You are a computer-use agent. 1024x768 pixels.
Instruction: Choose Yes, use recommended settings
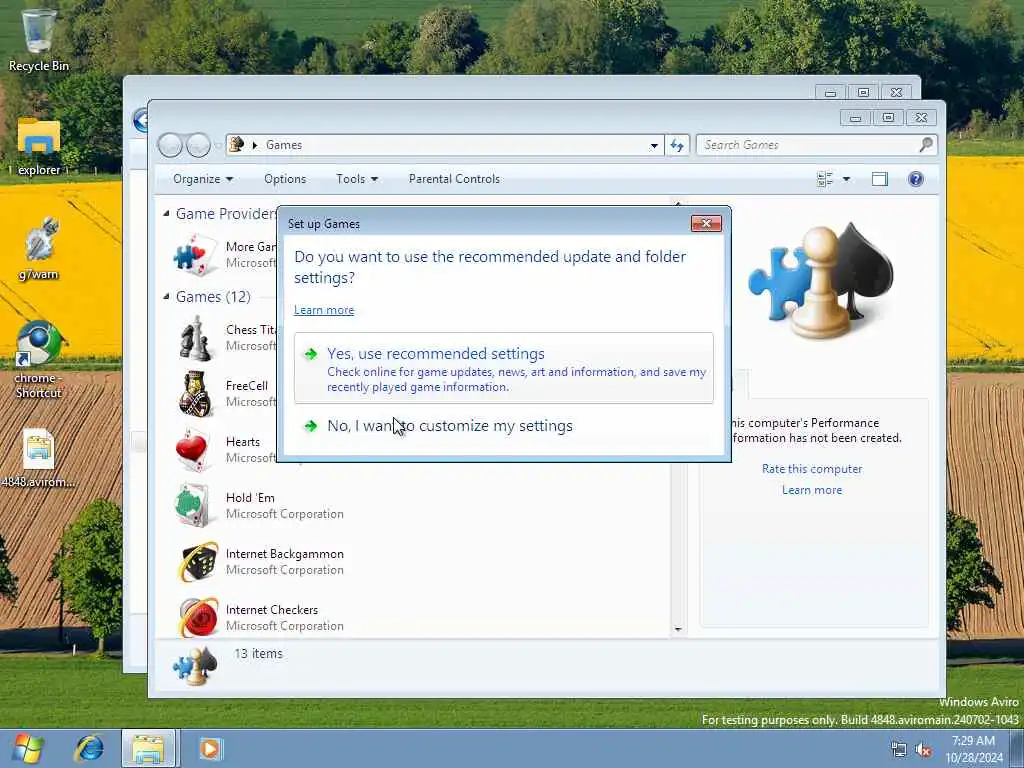[x=504, y=368]
